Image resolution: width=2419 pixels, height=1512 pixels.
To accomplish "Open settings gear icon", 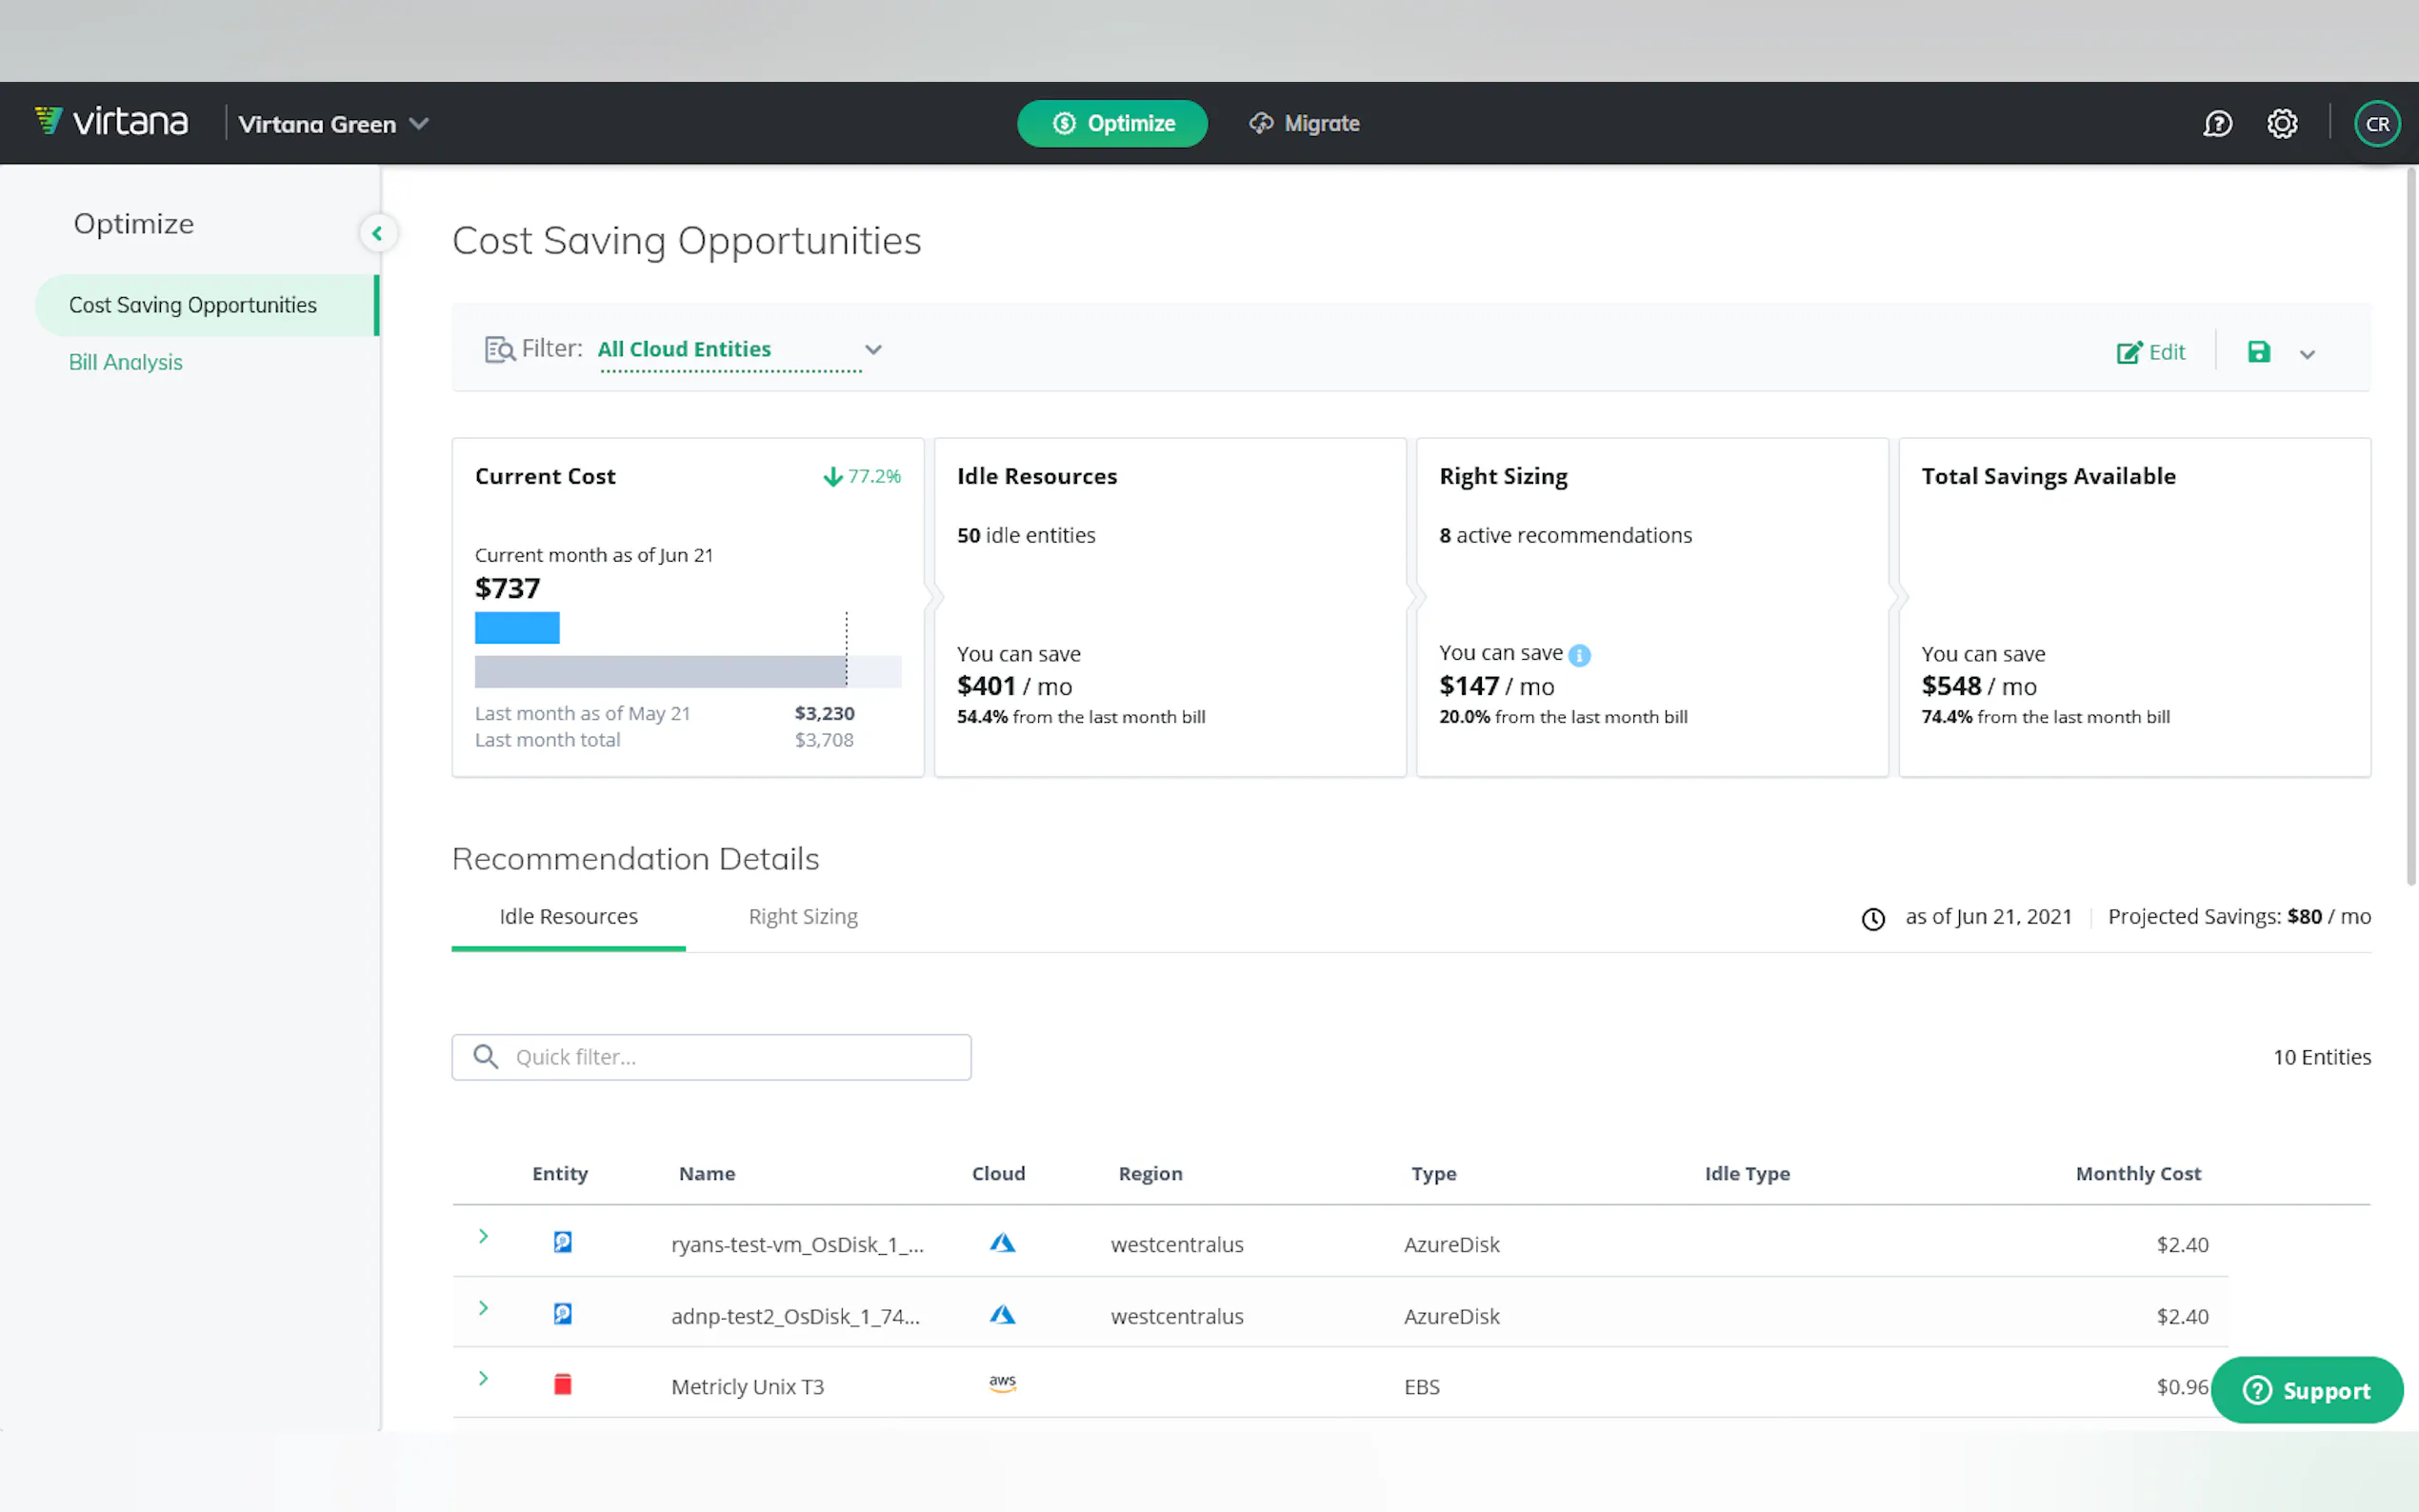I will pyautogui.click(x=2281, y=124).
